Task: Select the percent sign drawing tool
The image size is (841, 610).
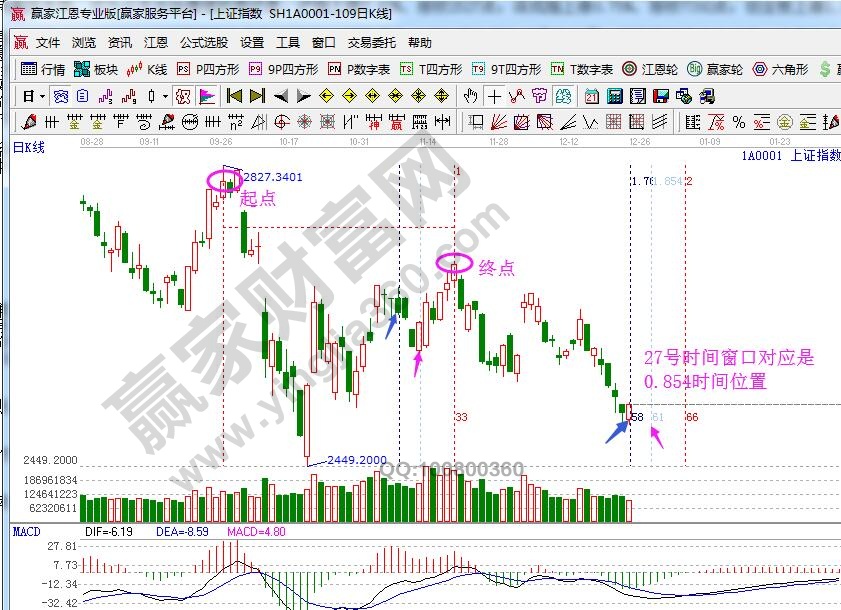Action: 738,122
